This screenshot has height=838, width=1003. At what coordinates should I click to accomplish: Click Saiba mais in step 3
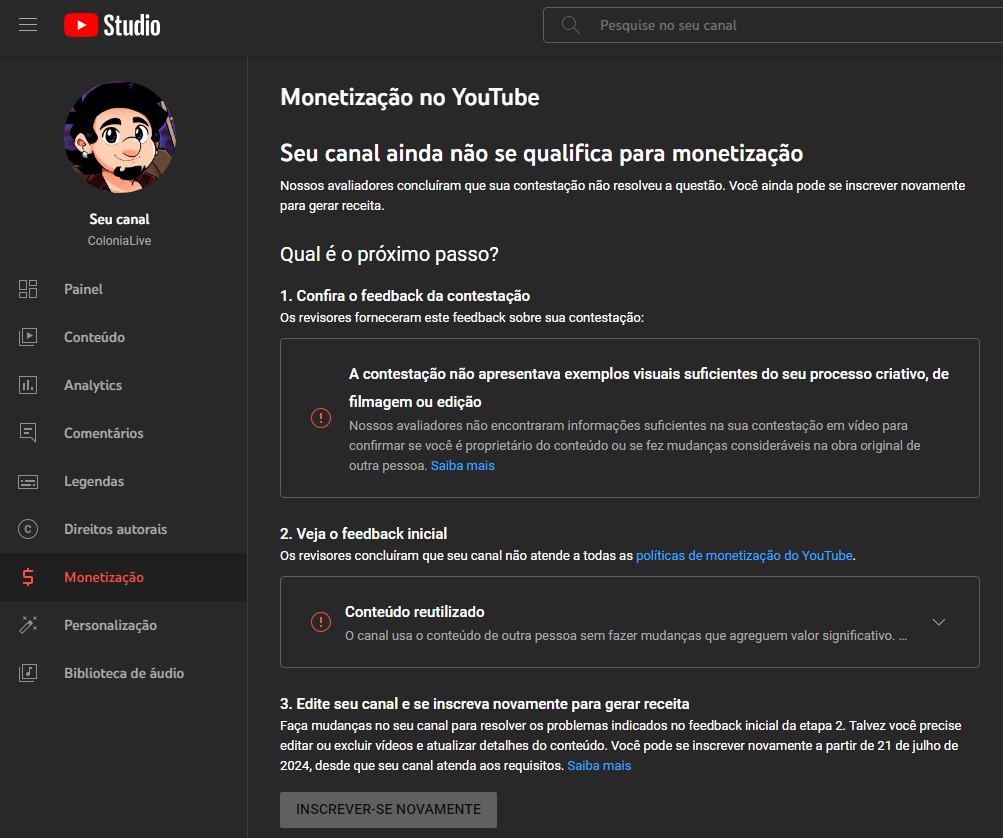click(599, 765)
